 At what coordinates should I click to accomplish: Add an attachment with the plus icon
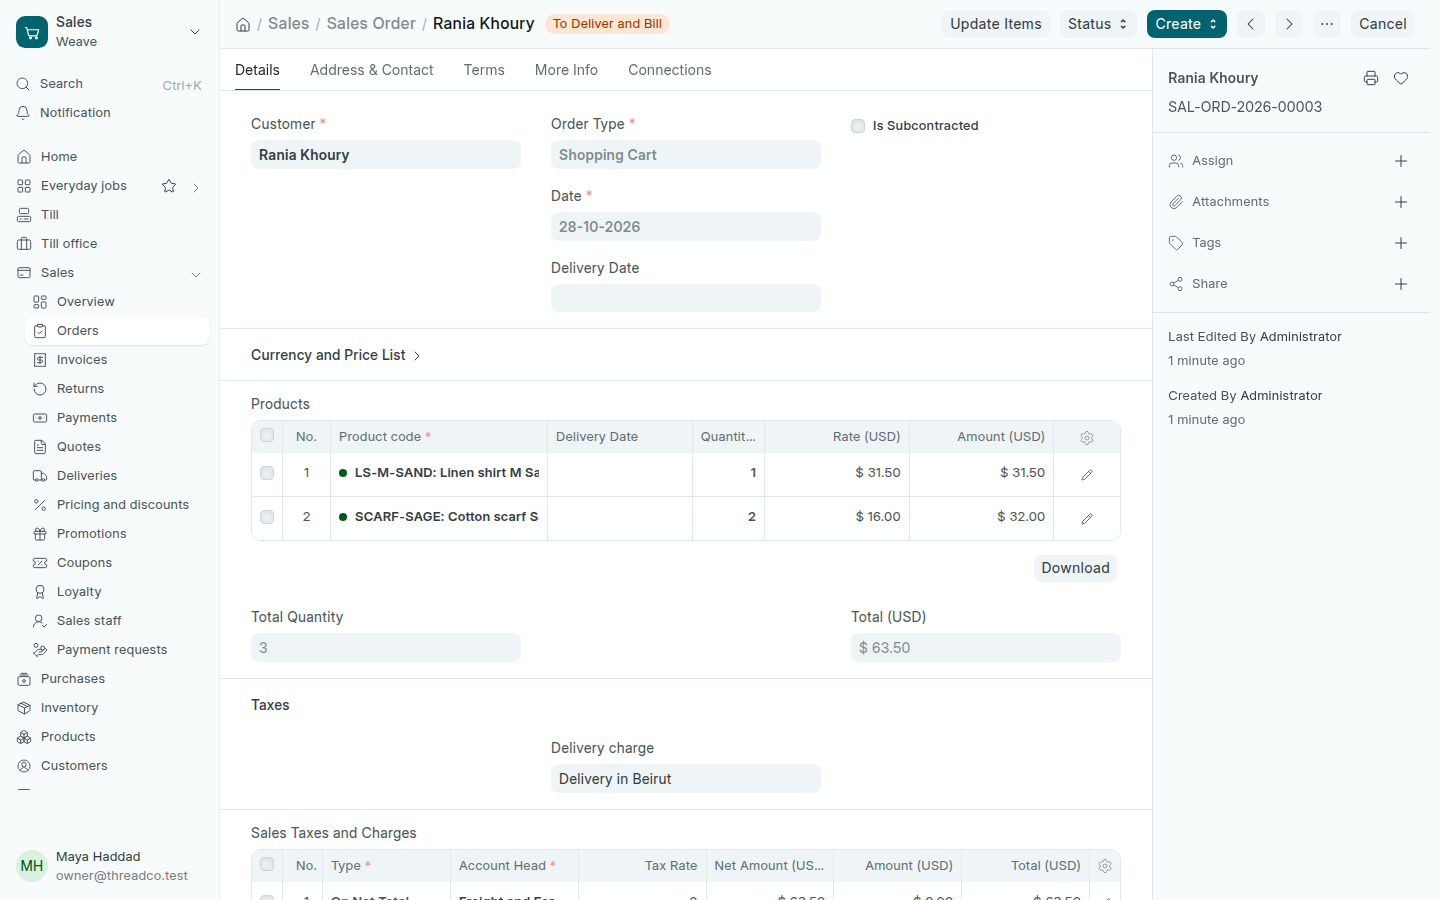[x=1401, y=202]
